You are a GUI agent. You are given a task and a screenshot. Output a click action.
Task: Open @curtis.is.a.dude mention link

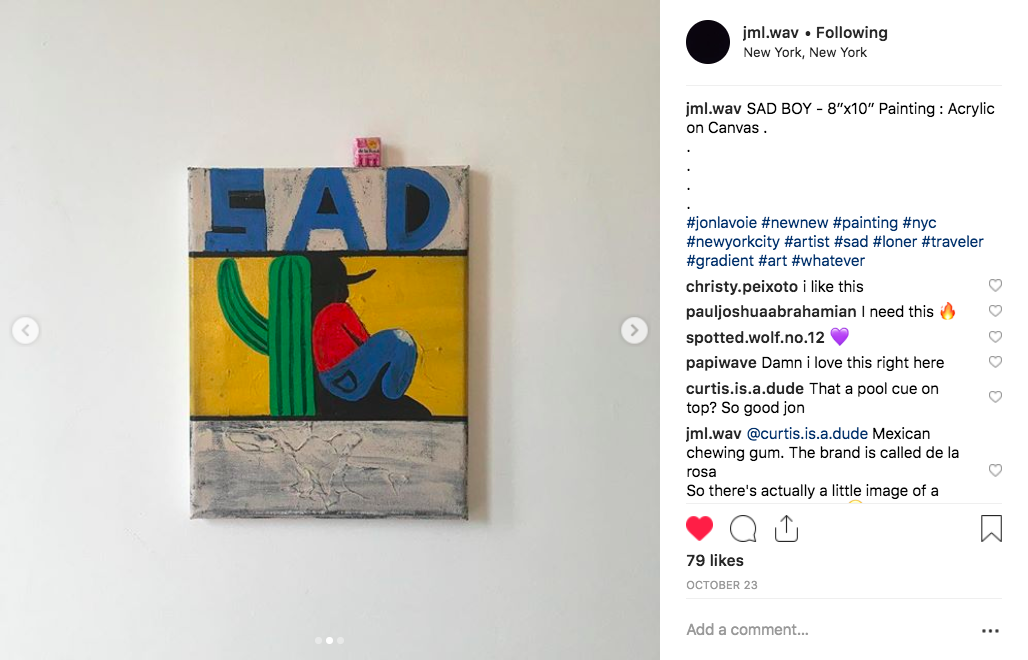point(807,434)
